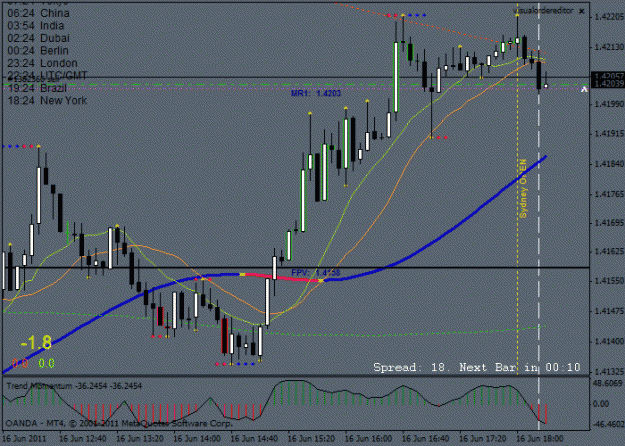Click the 16 Jun 14:40 time label
The height and width of the screenshot is (446, 625).
coord(254,439)
